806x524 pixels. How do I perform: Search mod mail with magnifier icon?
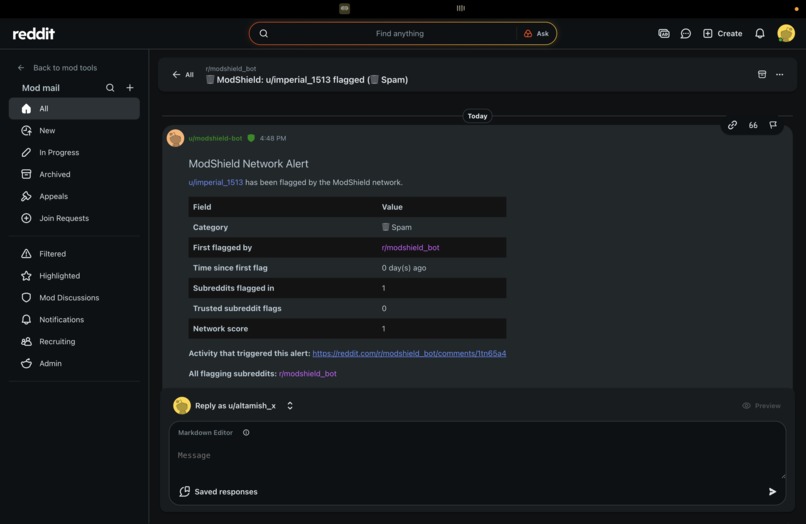click(x=110, y=88)
